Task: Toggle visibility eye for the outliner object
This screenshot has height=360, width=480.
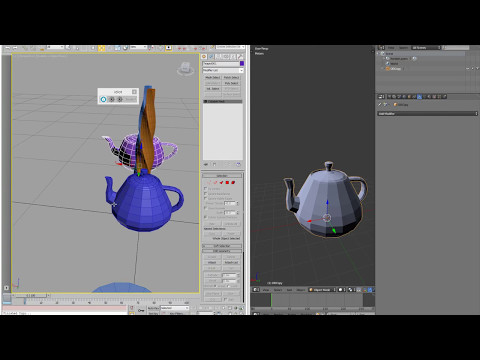Action: click(467, 69)
